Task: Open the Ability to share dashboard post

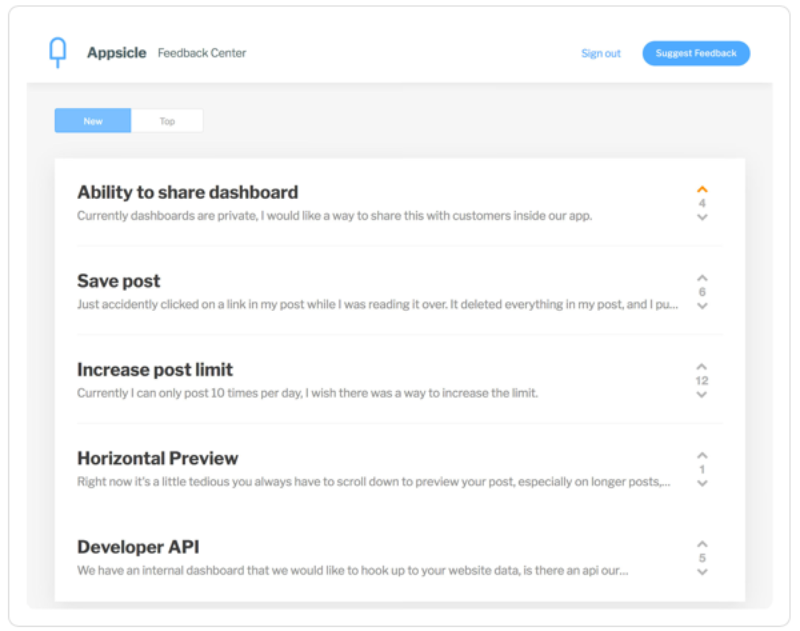Action: click(188, 192)
